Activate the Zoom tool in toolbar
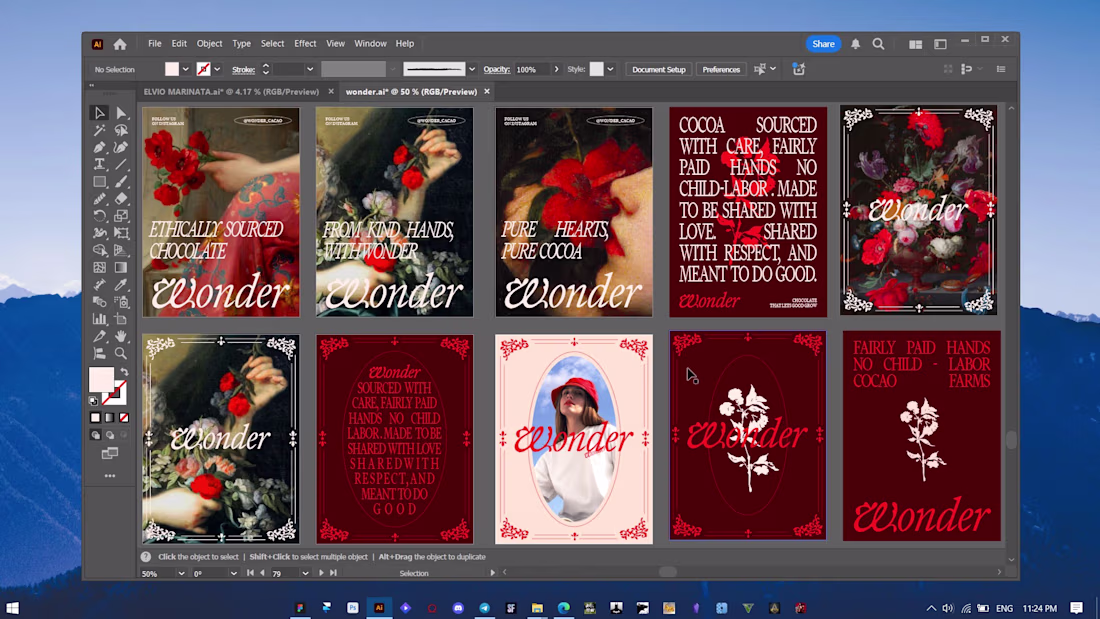The image size is (1100, 619). point(121,353)
